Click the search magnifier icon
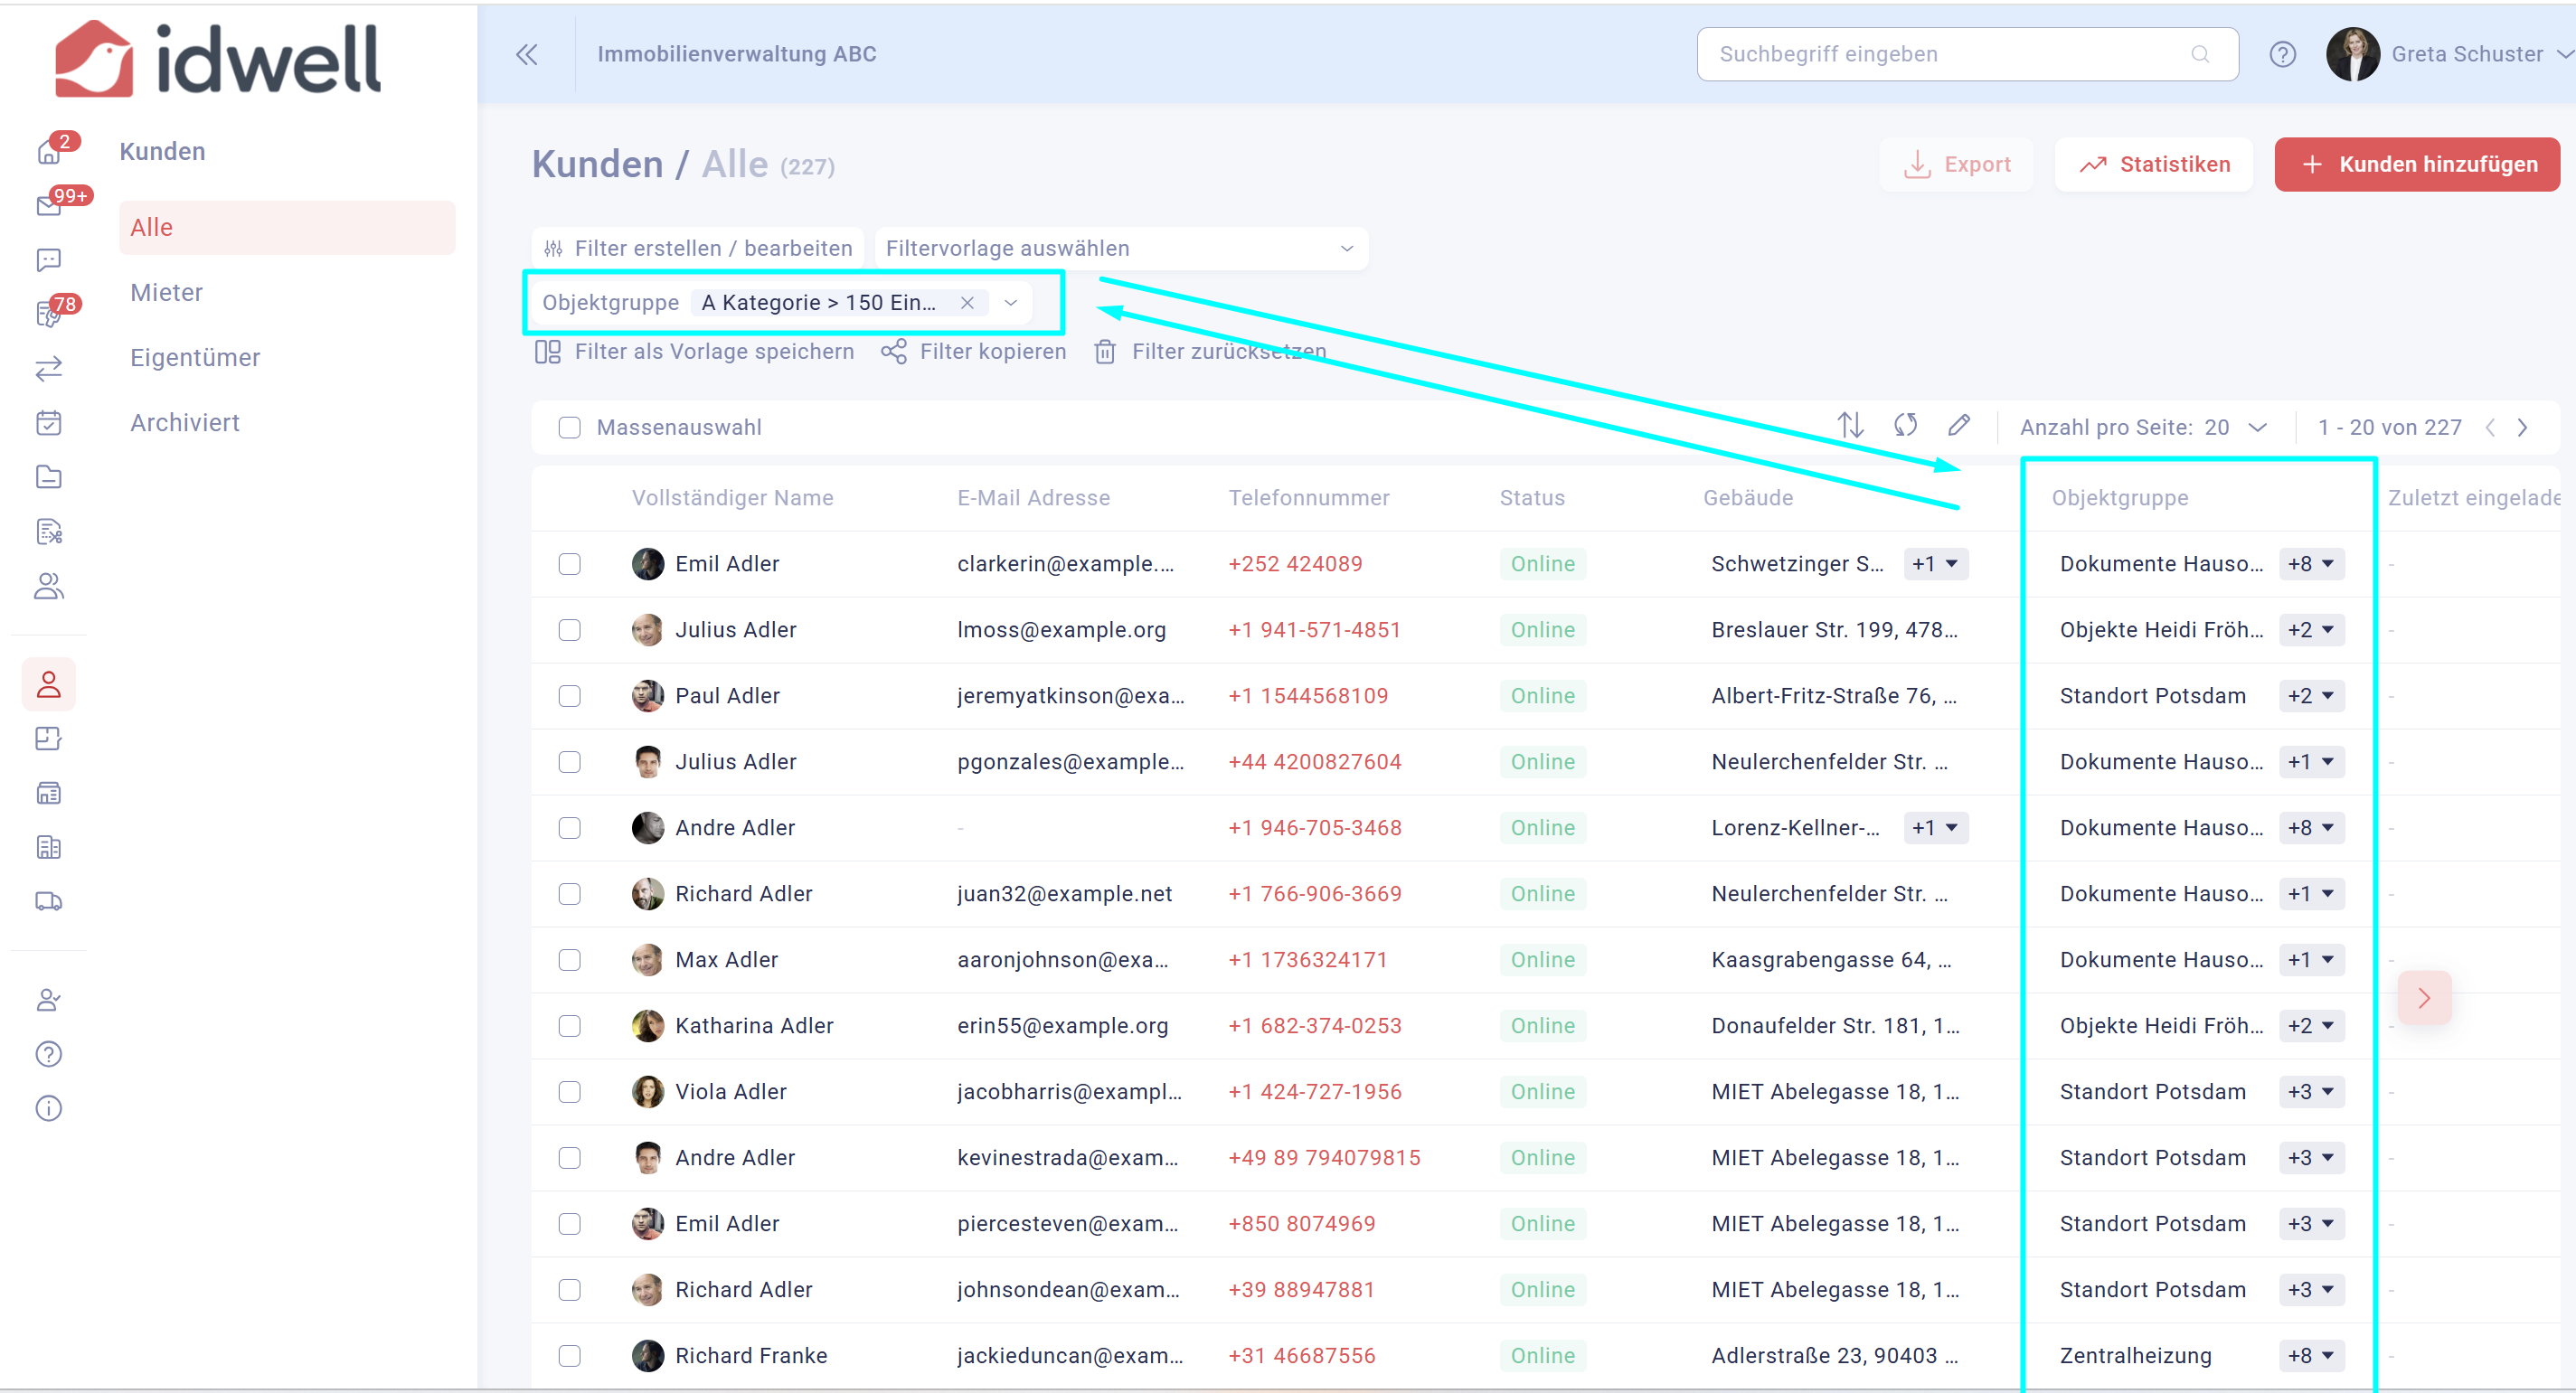 pos(2200,54)
